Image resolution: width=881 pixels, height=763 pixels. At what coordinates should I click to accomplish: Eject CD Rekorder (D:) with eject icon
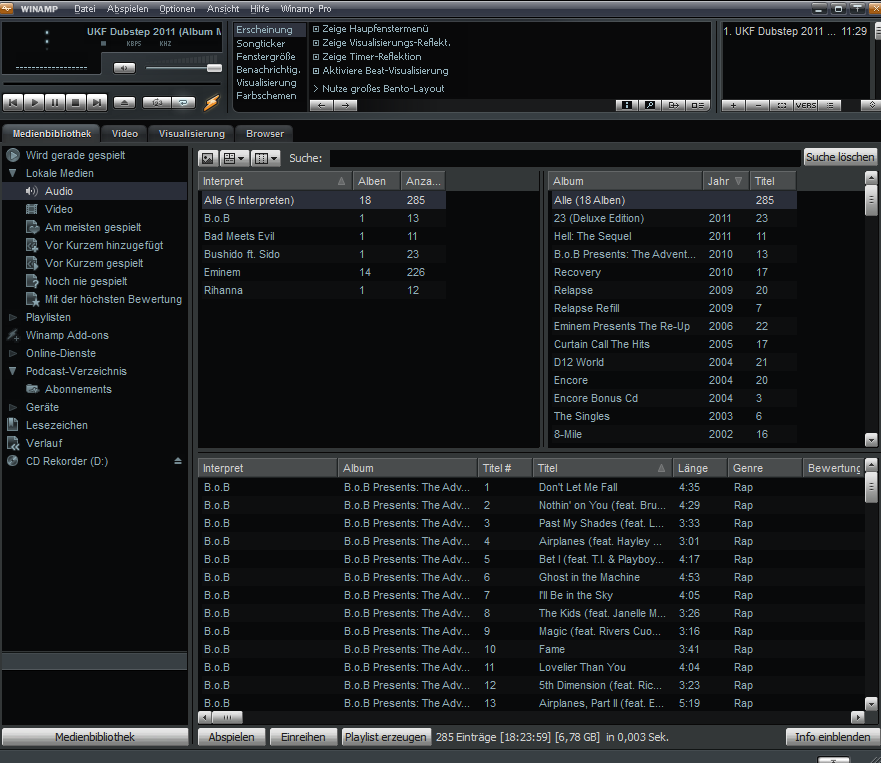[x=178, y=461]
